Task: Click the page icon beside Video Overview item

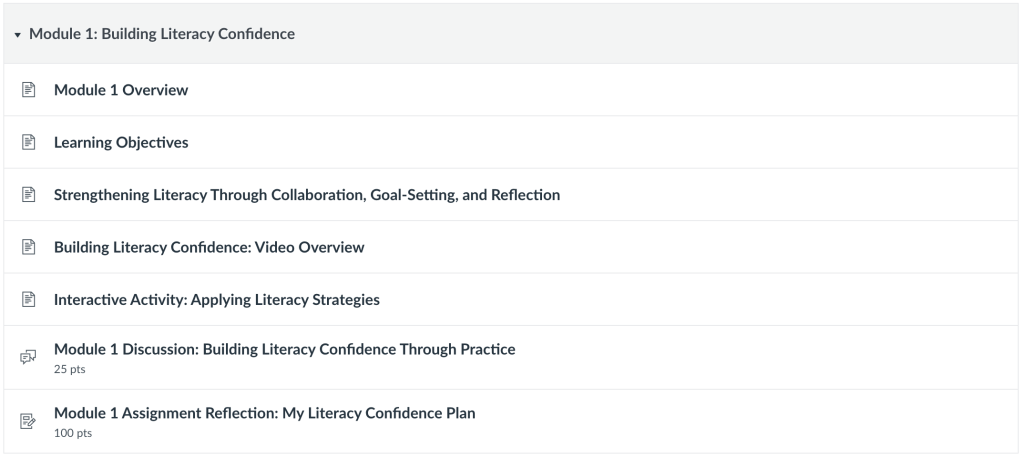Action: tap(28, 246)
